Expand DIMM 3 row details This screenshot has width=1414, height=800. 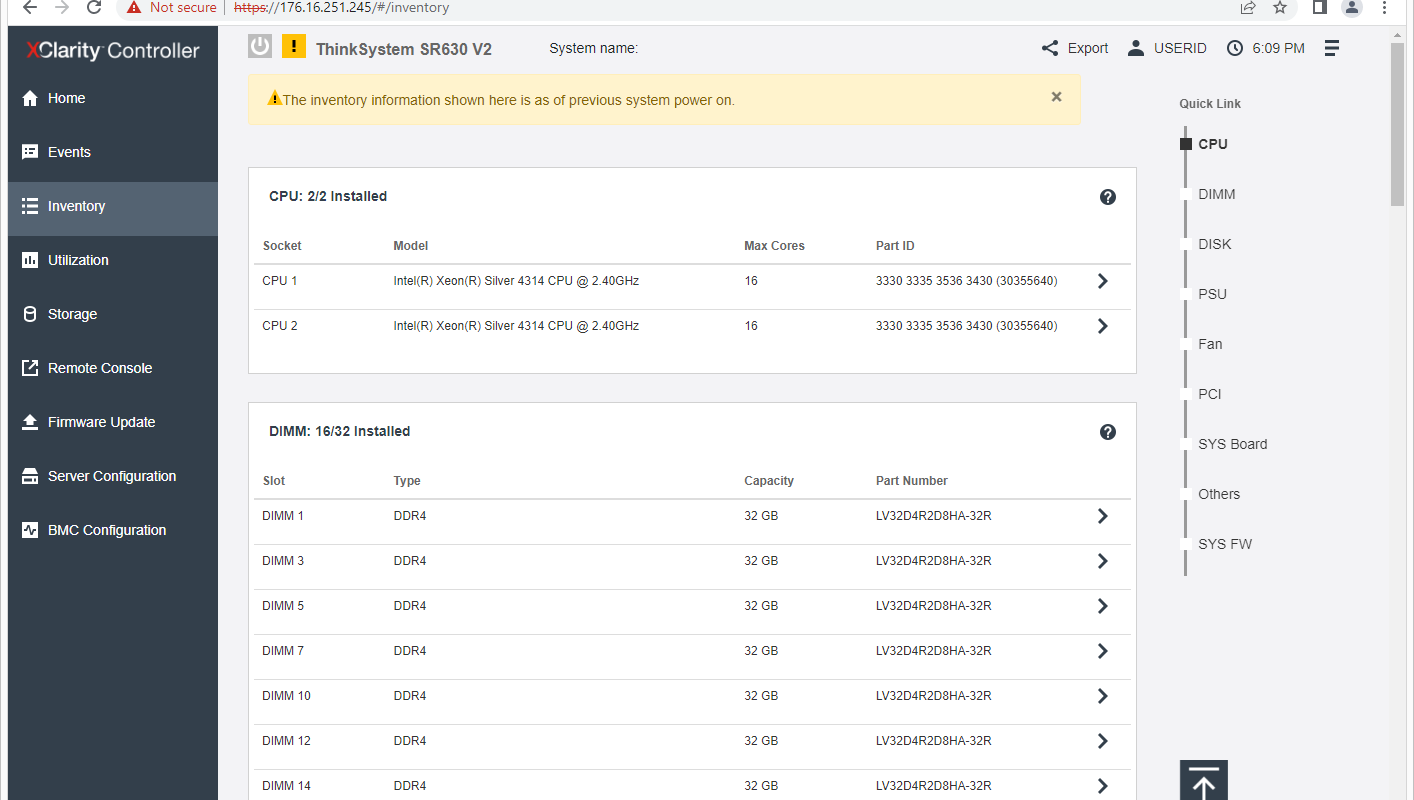pyautogui.click(x=1103, y=561)
